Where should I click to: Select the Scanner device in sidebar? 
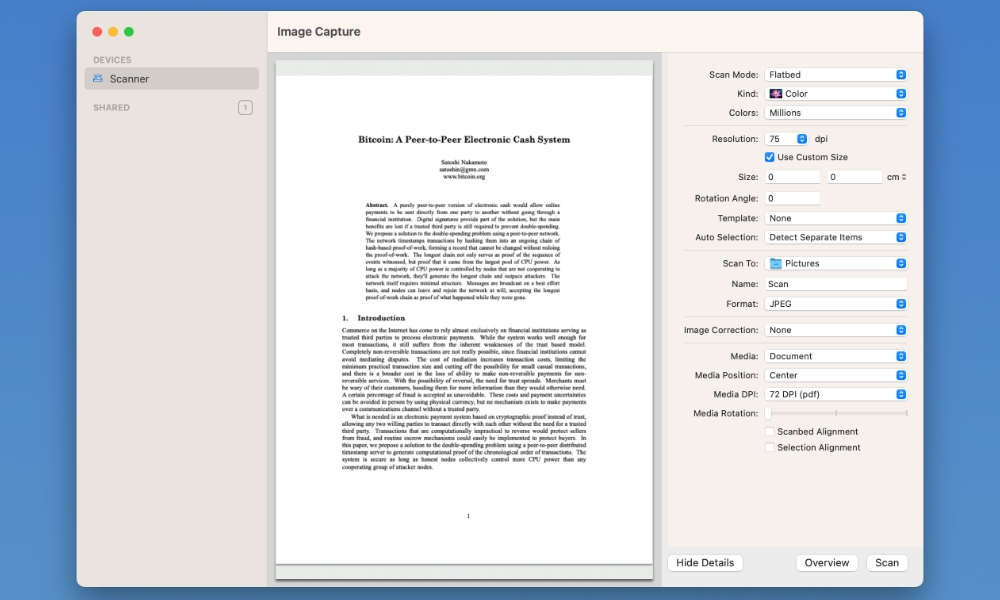[x=172, y=78]
